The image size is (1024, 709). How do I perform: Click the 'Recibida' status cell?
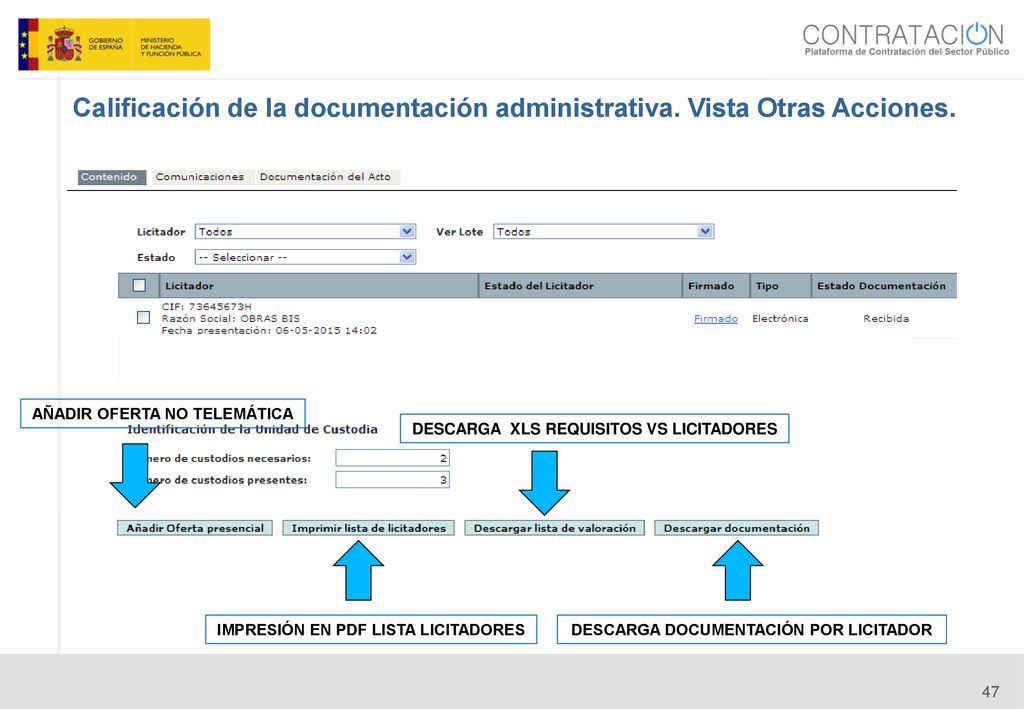(886, 319)
